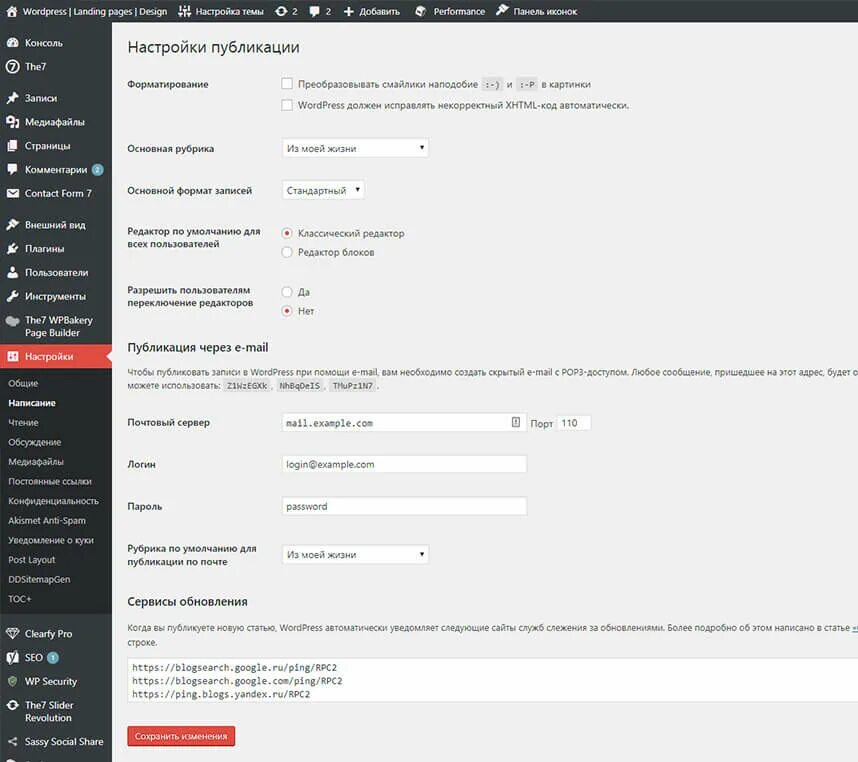The width and height of the screenshot is (858, 762).
Task: Click the 'Почтовый сервер' input field
Action: [404, 423]
